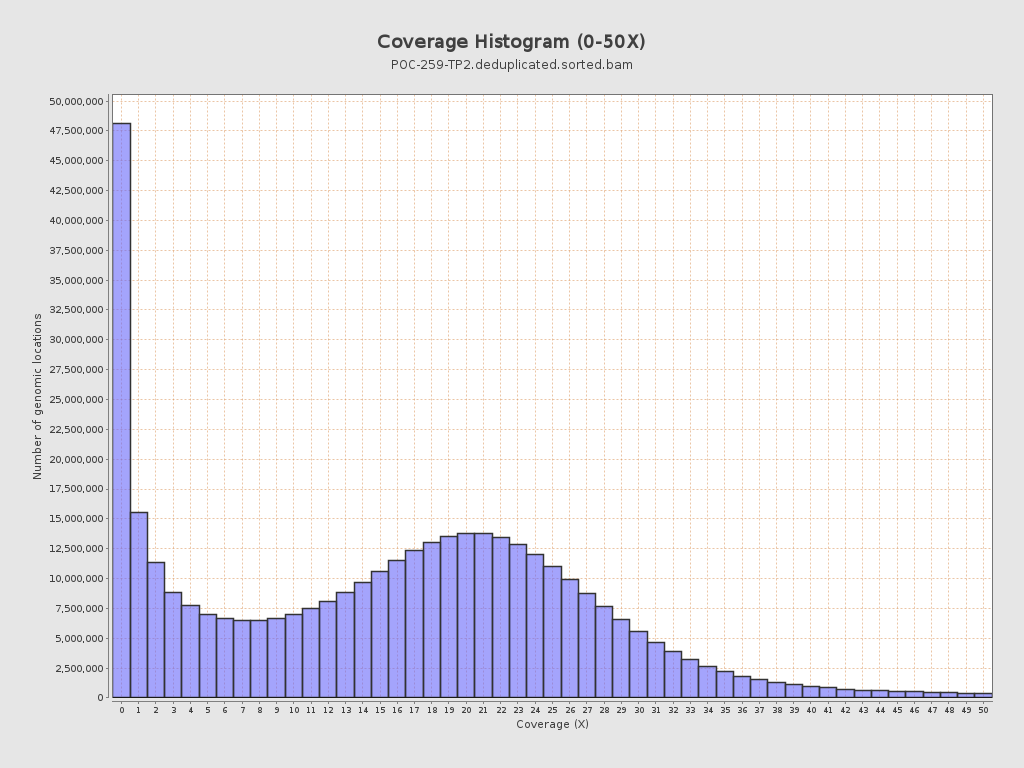Click the x-axis tick label '36'
This screenshot has width=1024, height=768.
[x=742, y=710]
